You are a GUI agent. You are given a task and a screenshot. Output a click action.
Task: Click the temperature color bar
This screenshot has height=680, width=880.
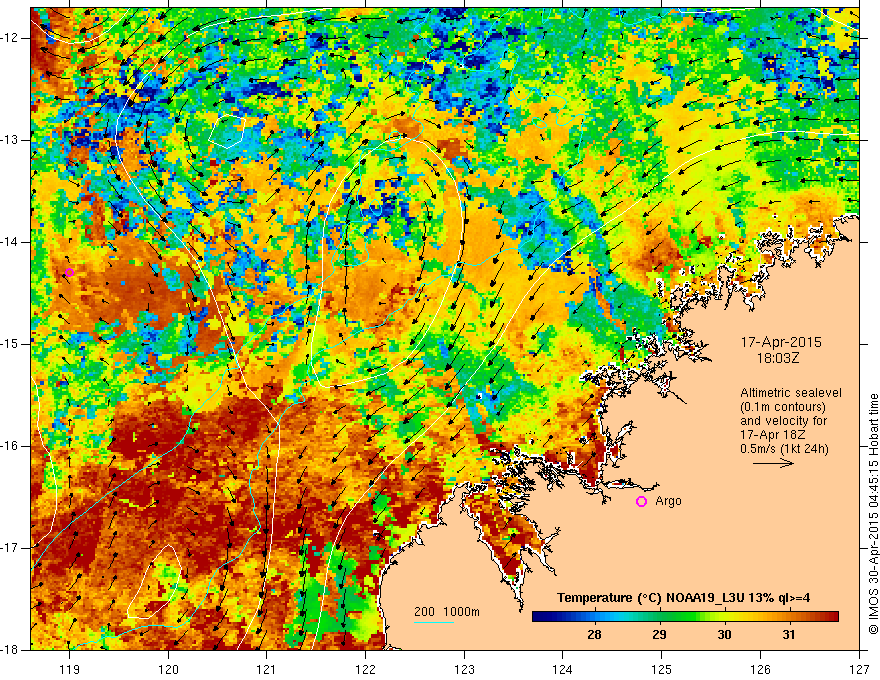coord(685,617)
